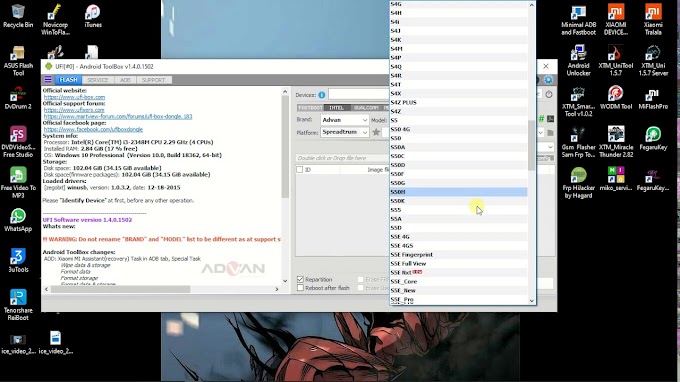Viewport: 680px width, 382px height.
Task: Open the hamburger menu in Android ToolBox
Action: [48, 80]
